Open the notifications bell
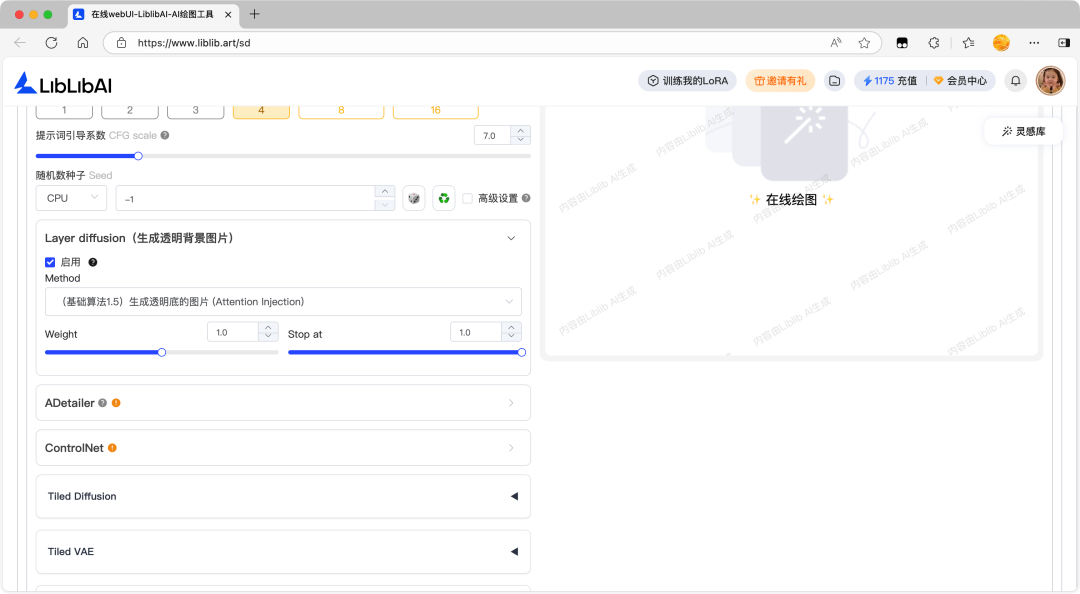Screen dimensions: 1080x594 1015,81
